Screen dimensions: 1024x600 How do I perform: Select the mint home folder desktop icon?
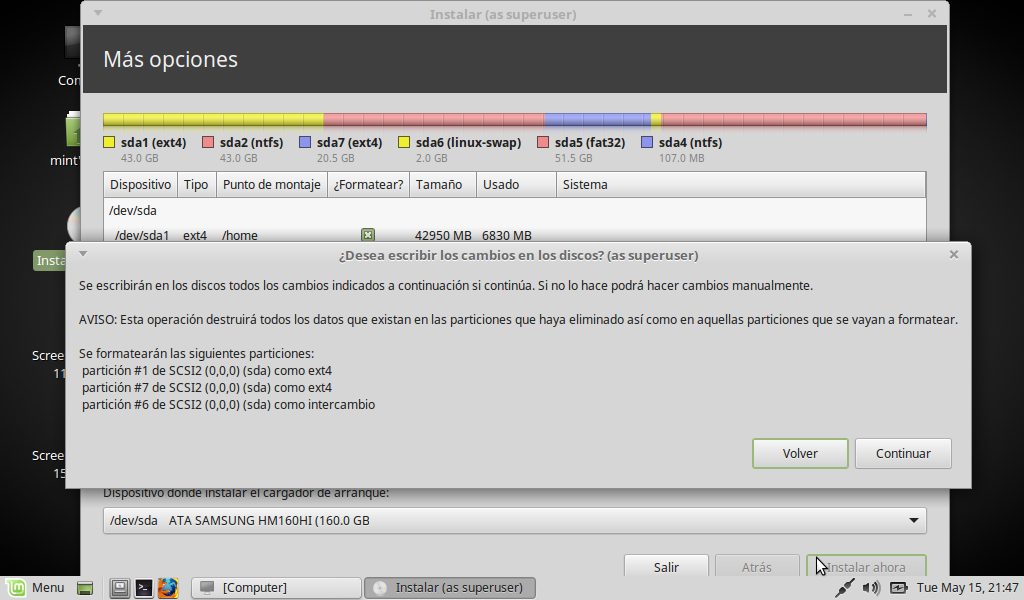[x=73, y=130]
